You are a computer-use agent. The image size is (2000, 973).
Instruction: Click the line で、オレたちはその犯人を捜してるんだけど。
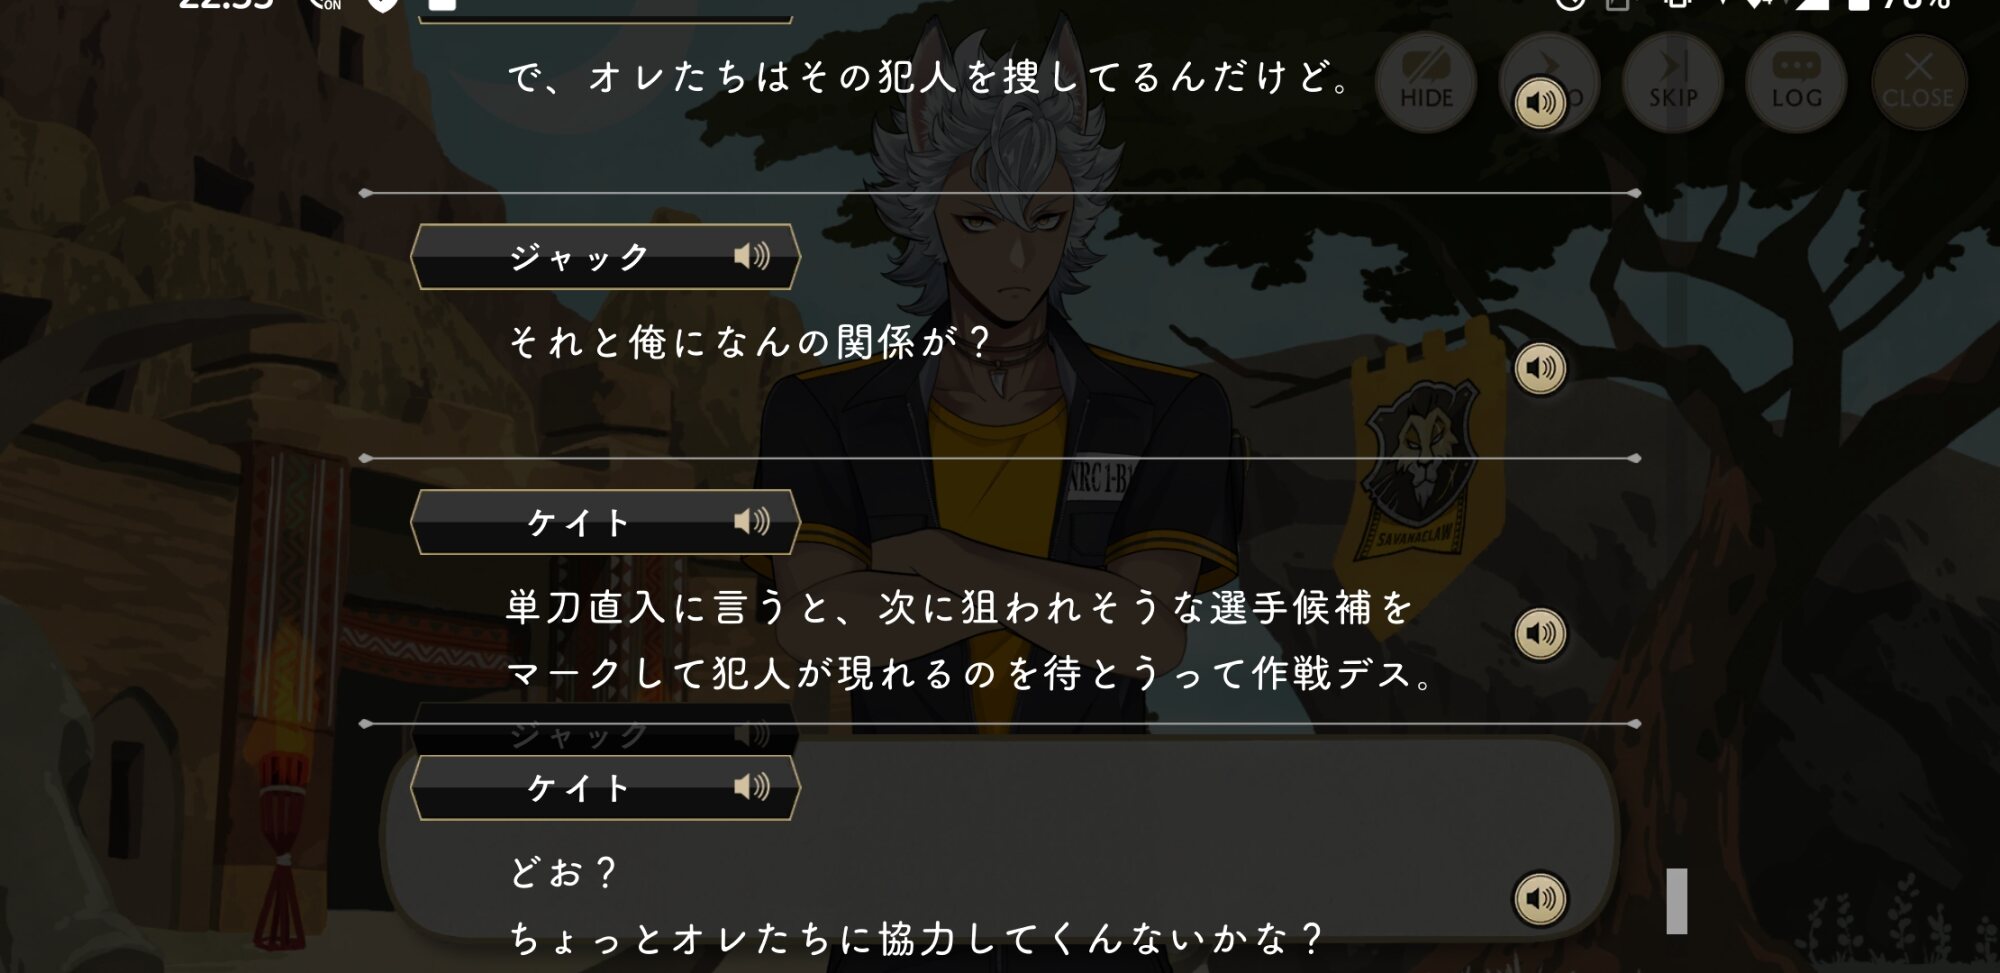tap(931, 77)
